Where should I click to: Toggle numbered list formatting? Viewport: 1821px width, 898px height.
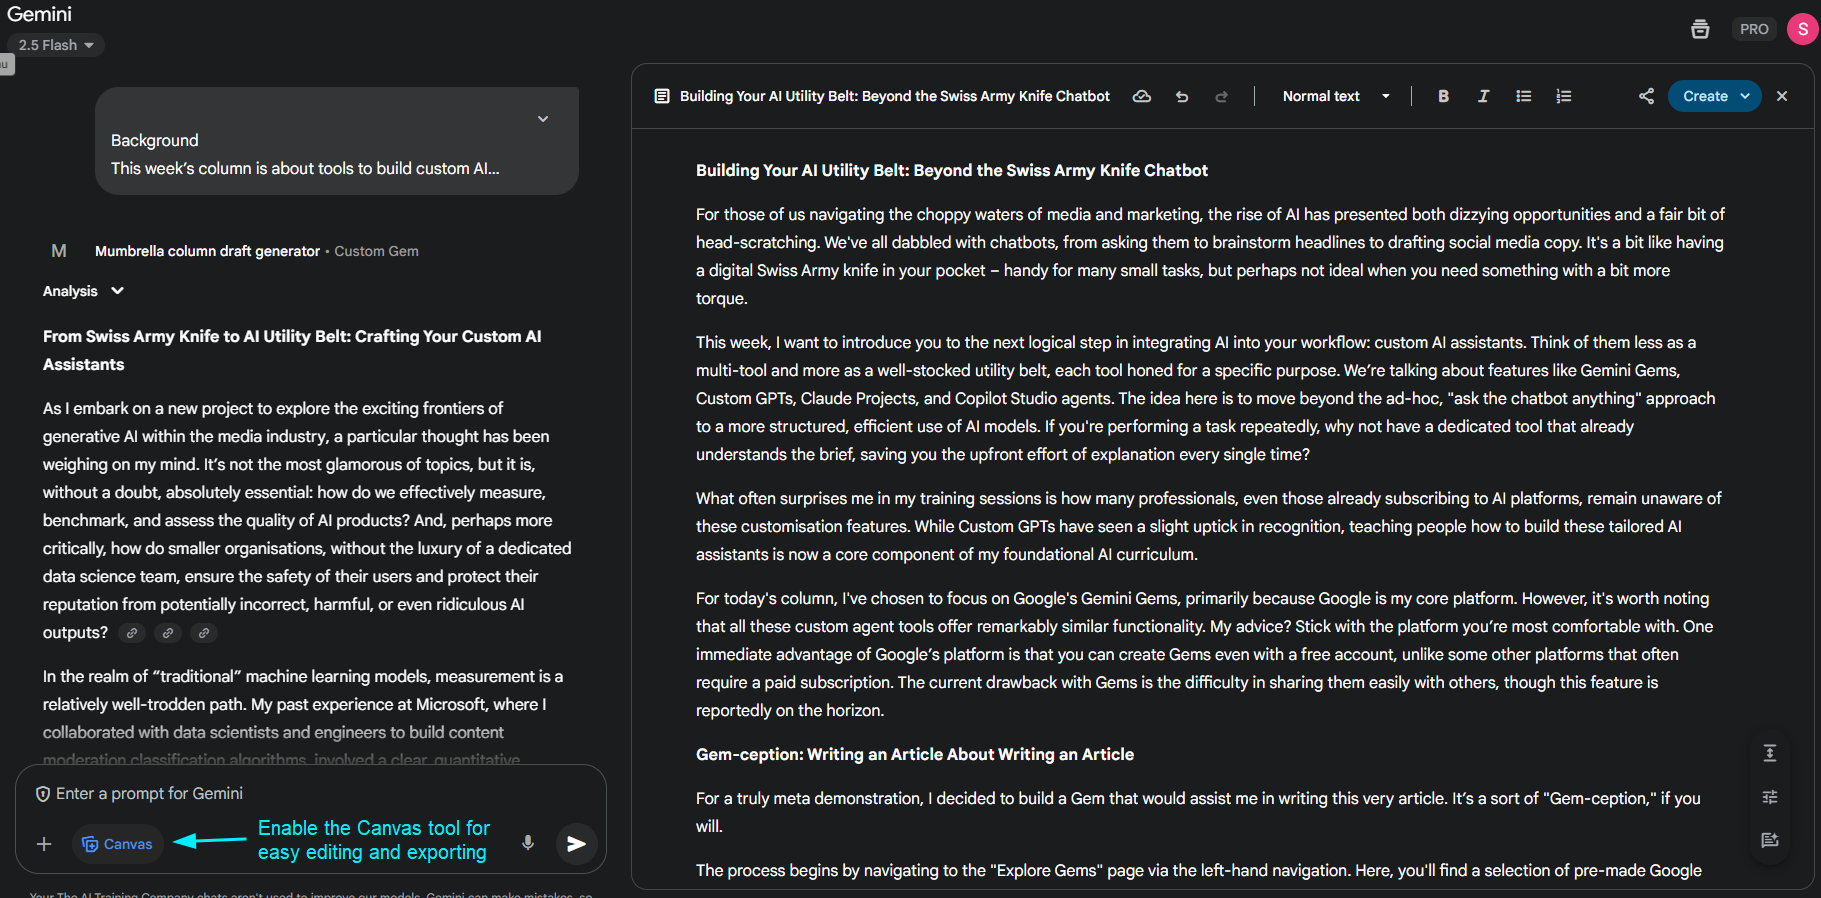click(x=1563, y=96)
